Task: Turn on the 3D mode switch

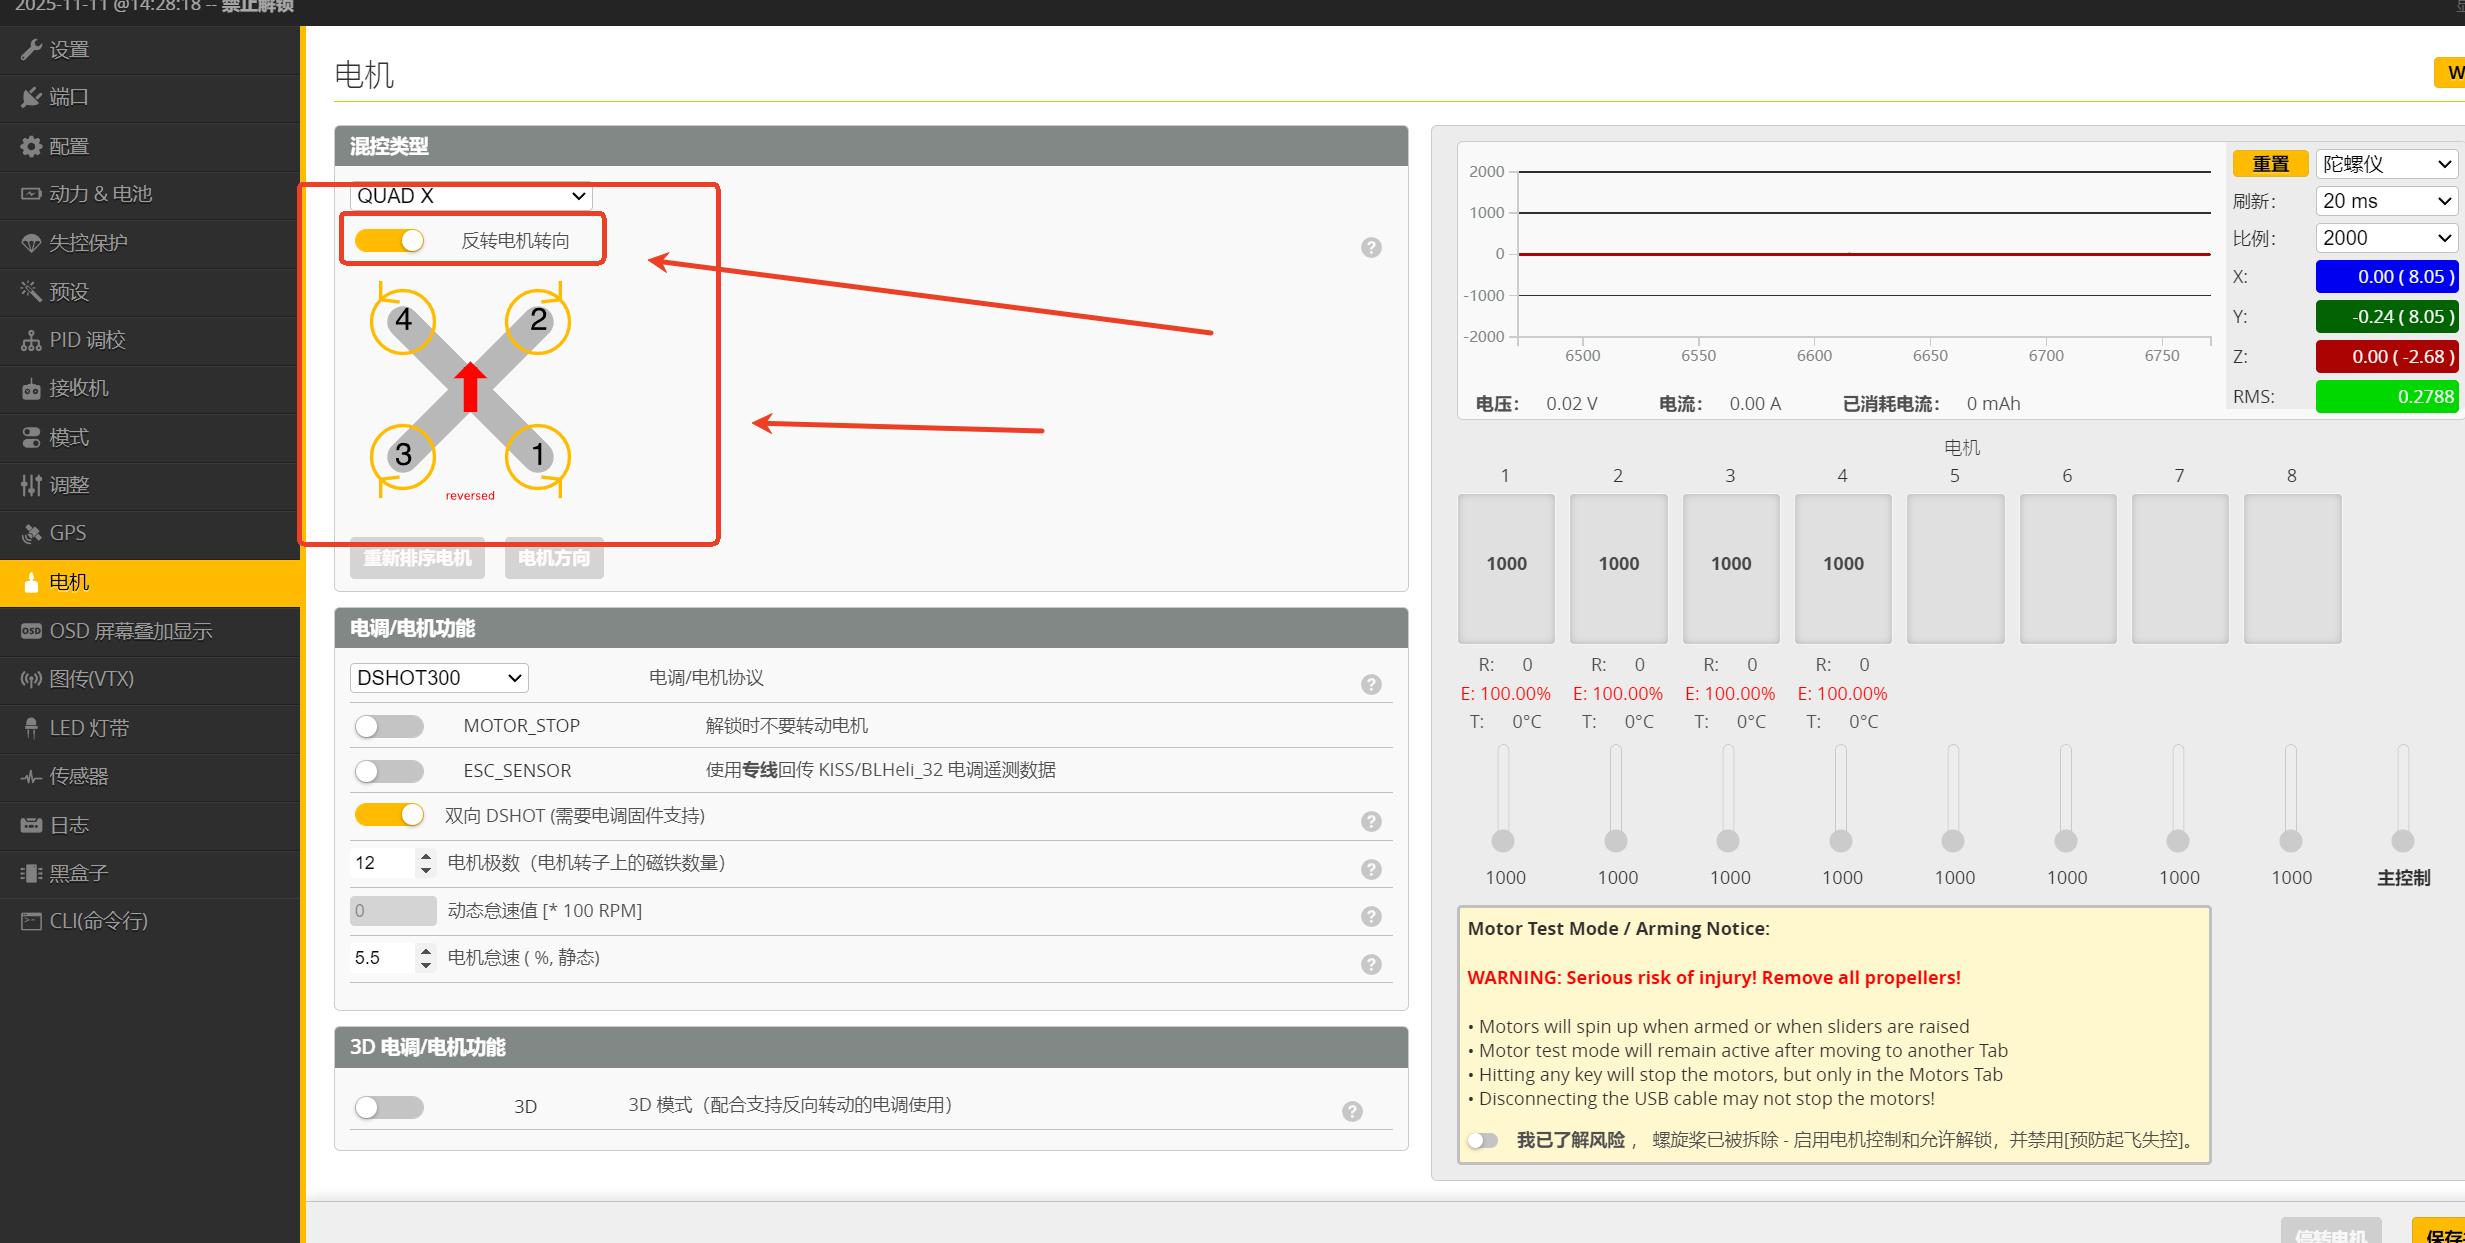Action: pyautogui.click(x=389, y=1107)
